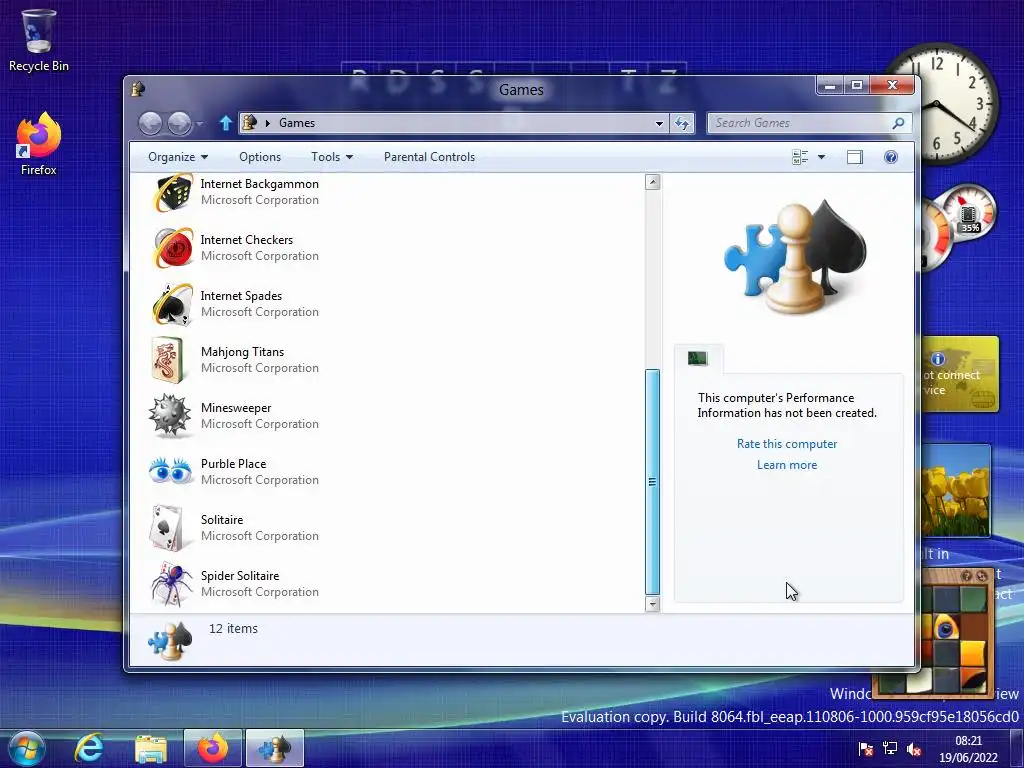The width and height of the screenshot is (1024, 768).
Task: Change view using the view icon
Action: [799, 157]
